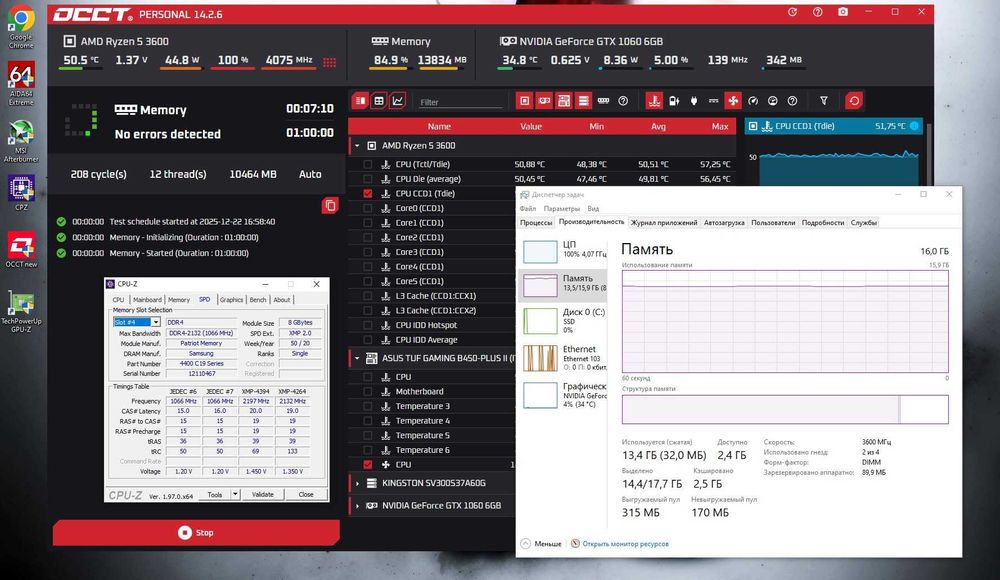Switch to the Mainboard tab in CPU-Z
The width and height of the screenshot is (1000, 580).
pyautogui.click(x=147, y=299)
